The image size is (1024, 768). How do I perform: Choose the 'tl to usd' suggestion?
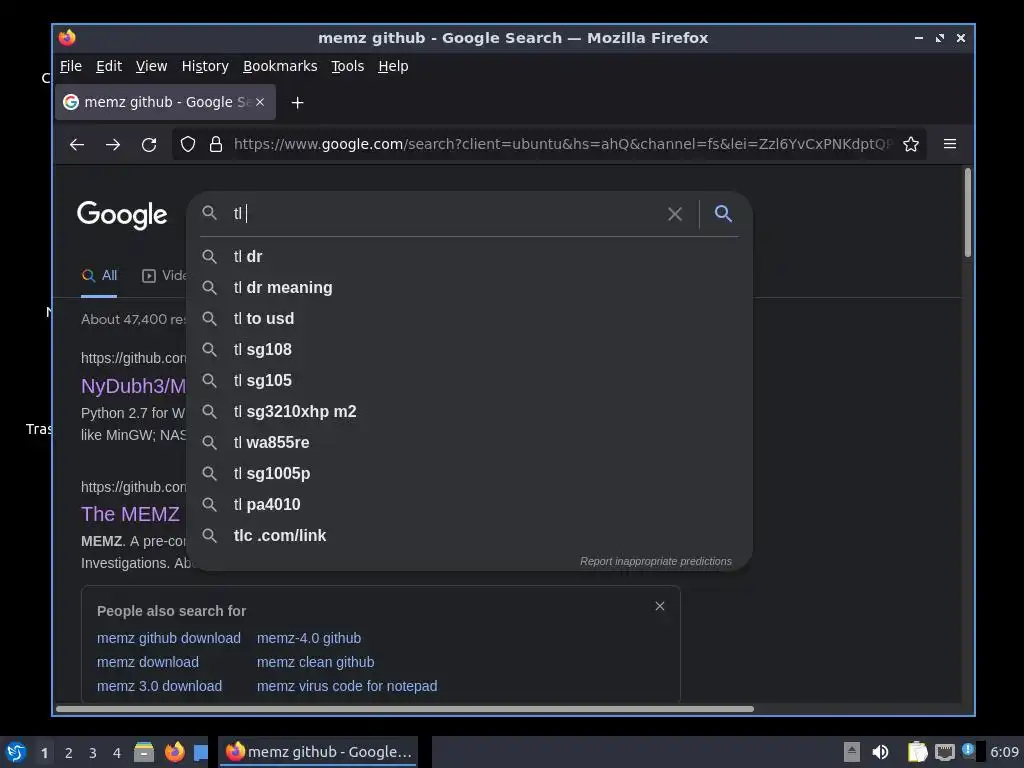click(x=470, y=319)
